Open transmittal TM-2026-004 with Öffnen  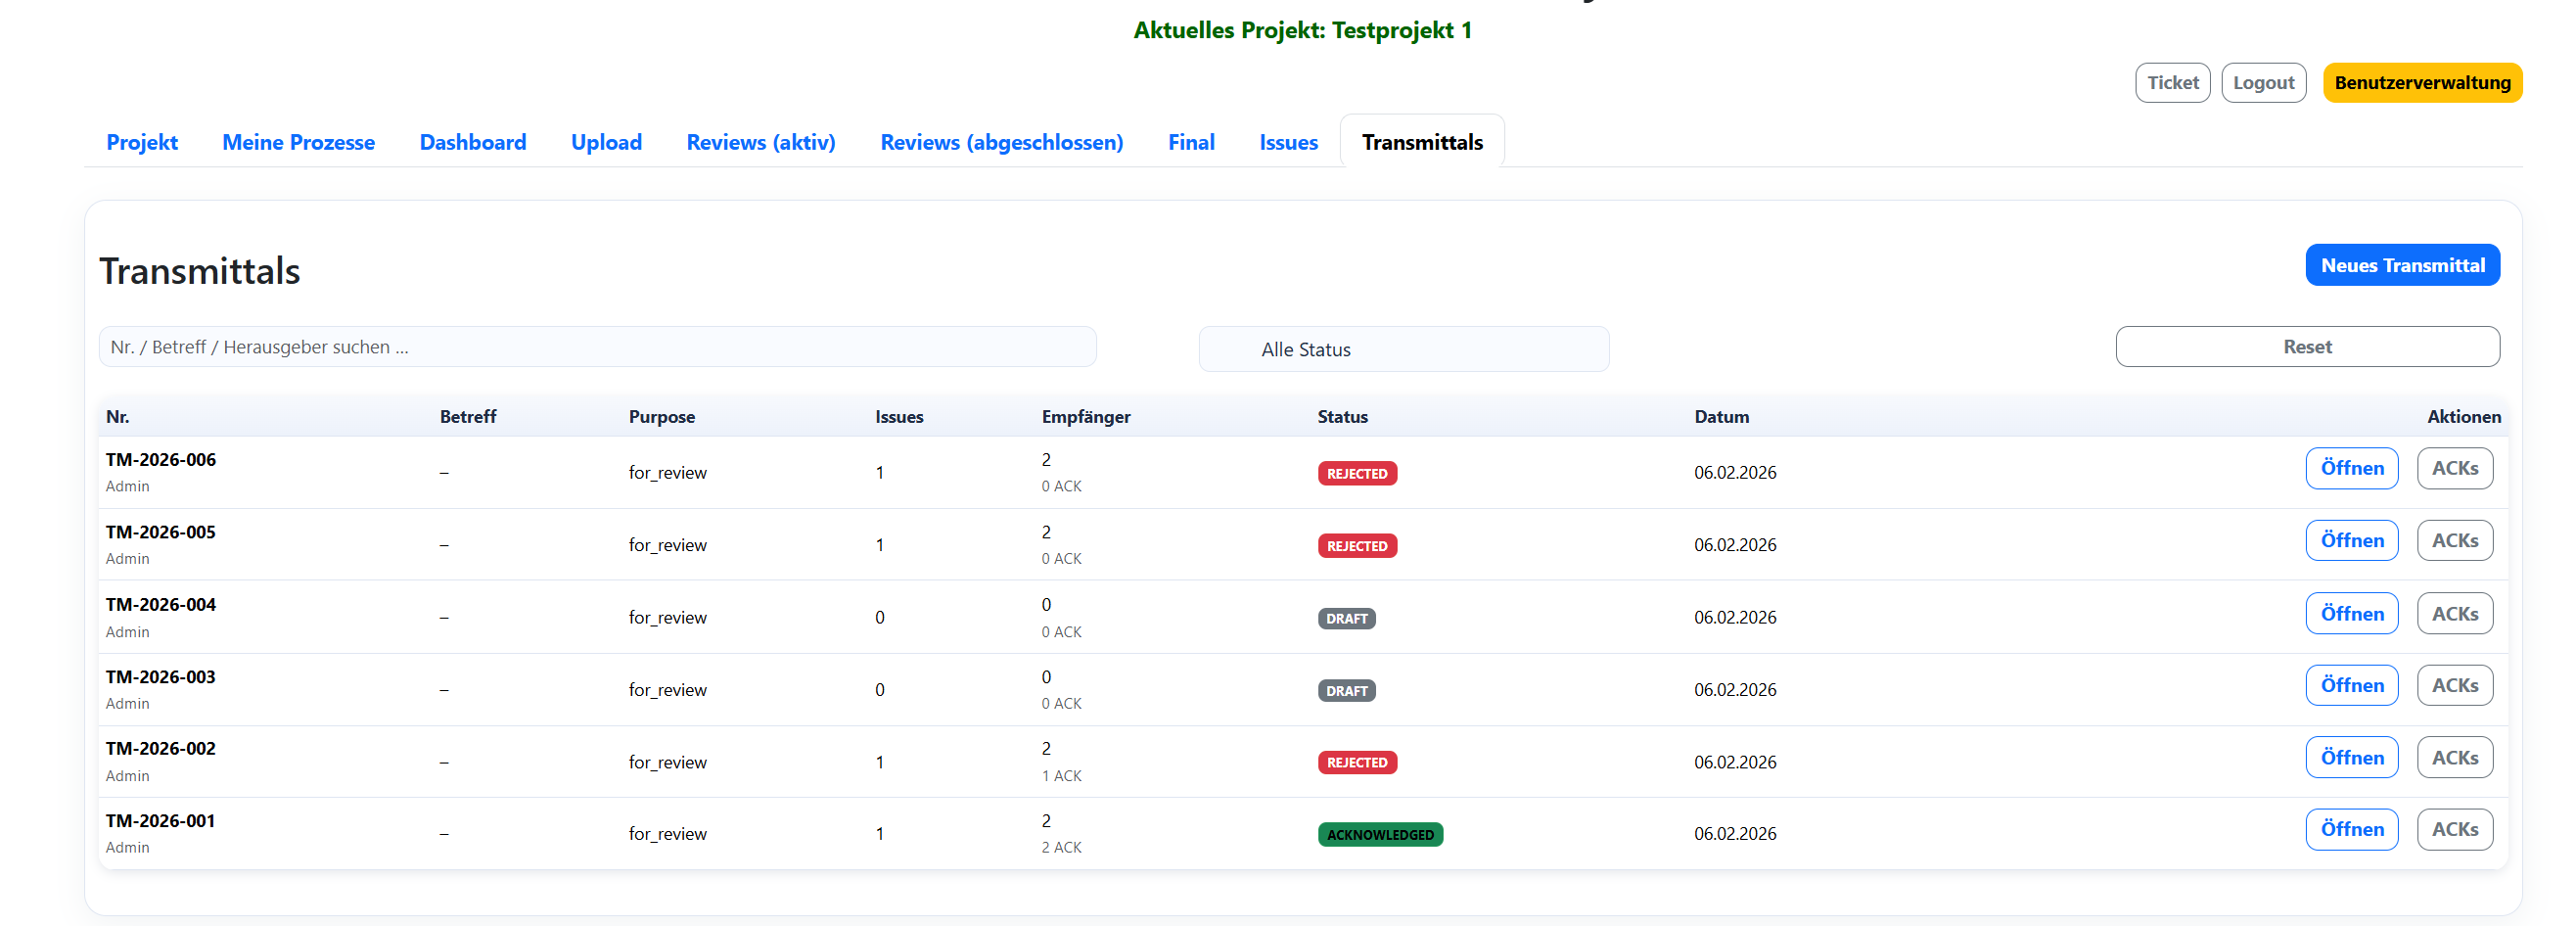click(x=2351, y=614)
